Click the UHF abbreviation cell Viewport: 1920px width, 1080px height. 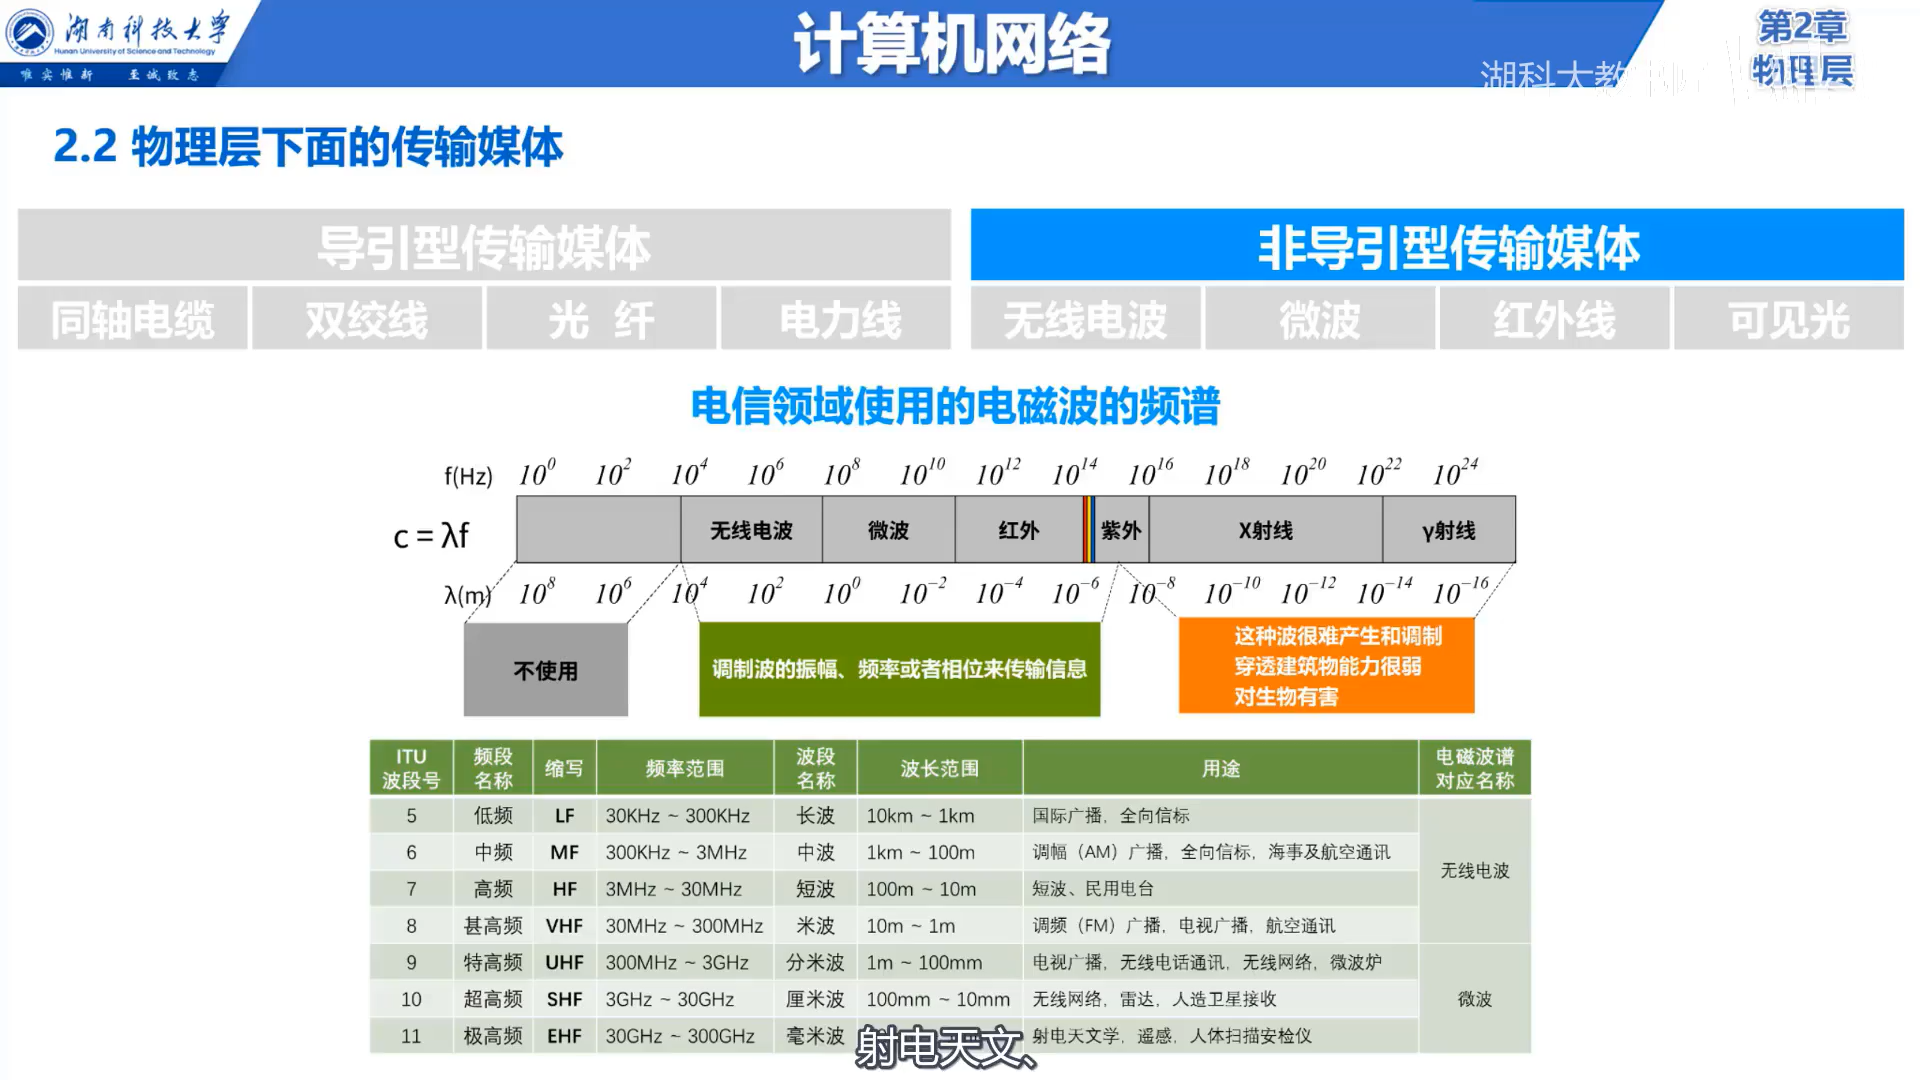(564, 962)
